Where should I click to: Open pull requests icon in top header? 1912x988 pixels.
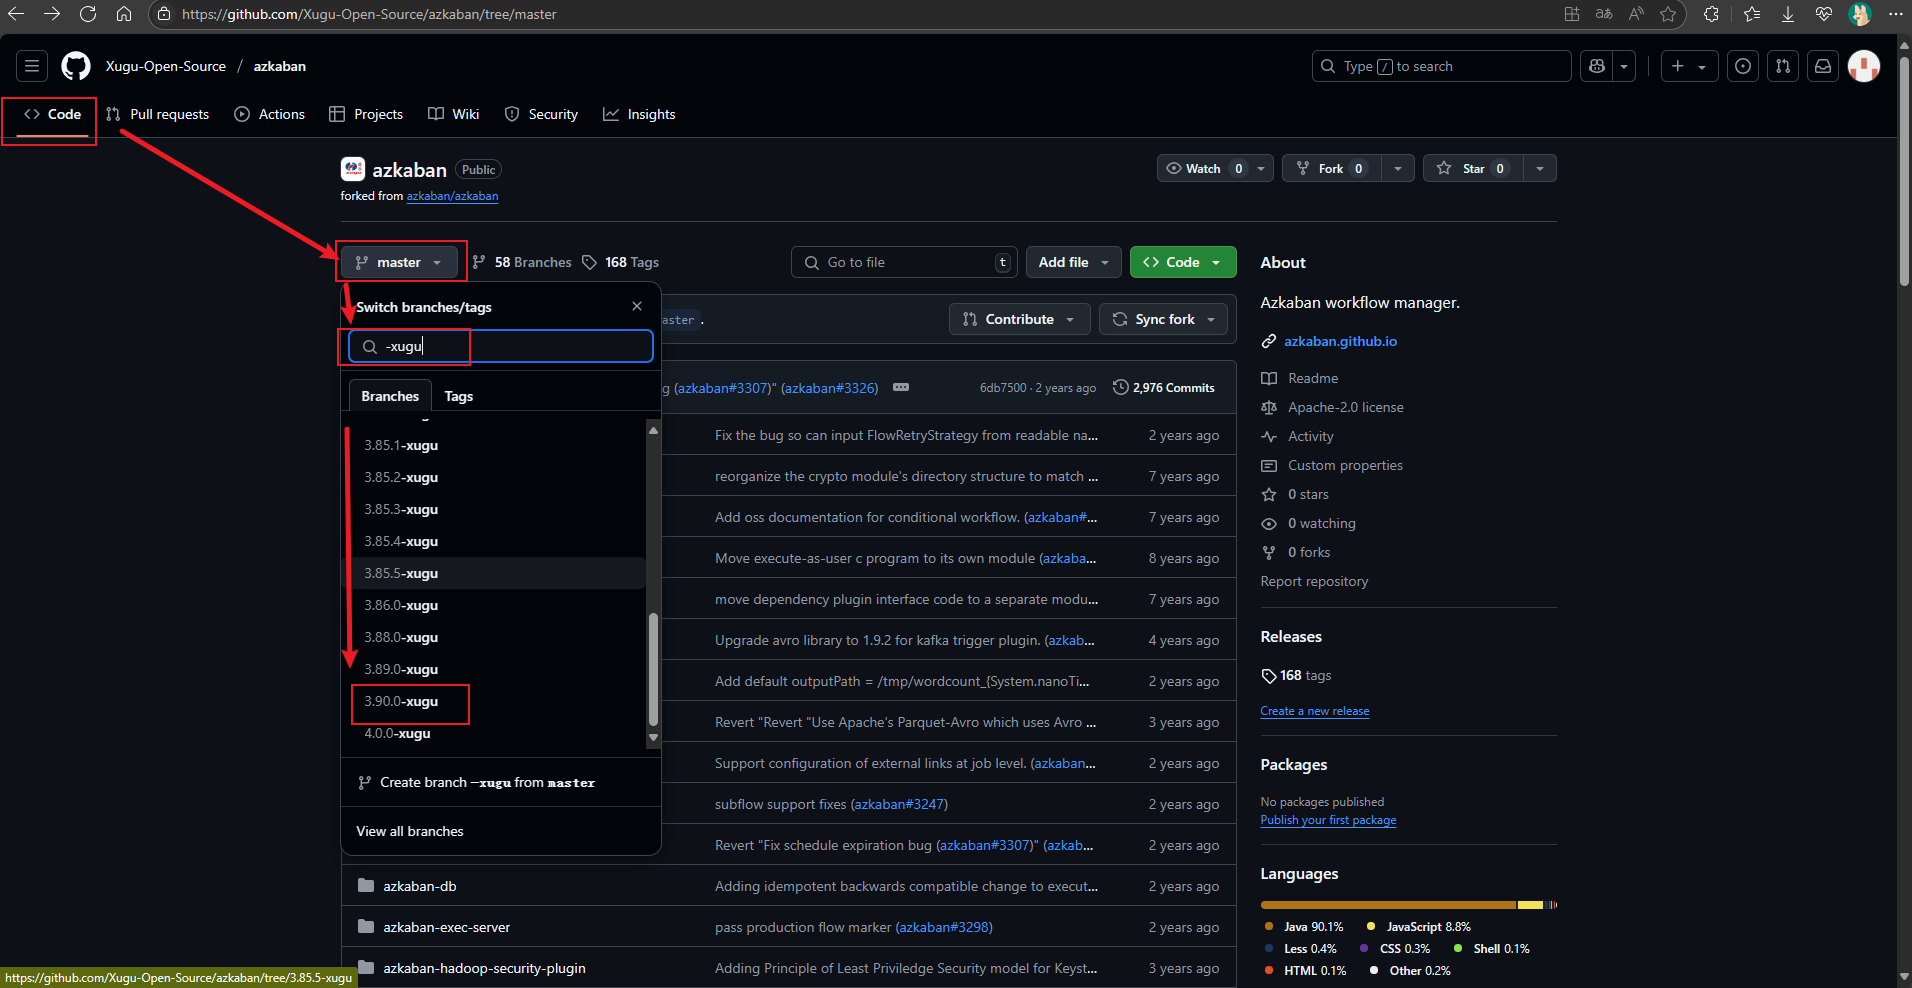[x=1783, y=66]
